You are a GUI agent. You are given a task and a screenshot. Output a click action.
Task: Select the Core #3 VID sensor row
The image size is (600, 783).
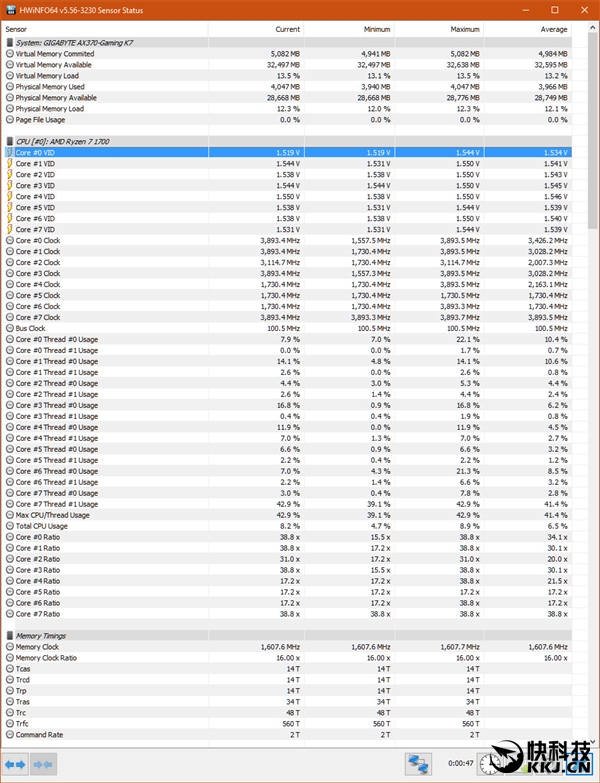click(287, 185)
